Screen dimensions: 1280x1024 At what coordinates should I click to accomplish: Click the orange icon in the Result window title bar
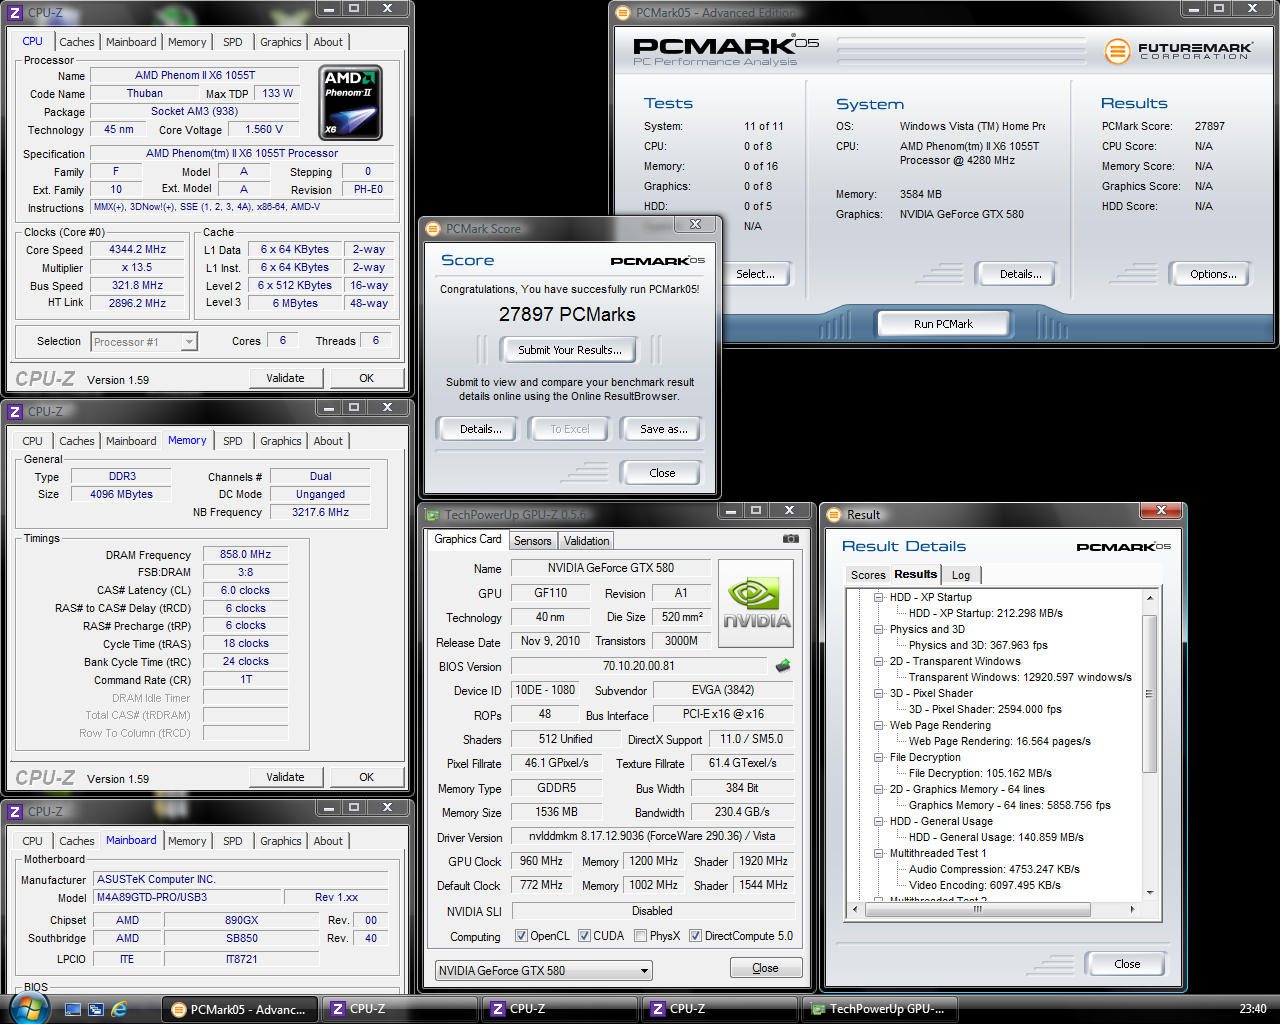coord(834,515)
